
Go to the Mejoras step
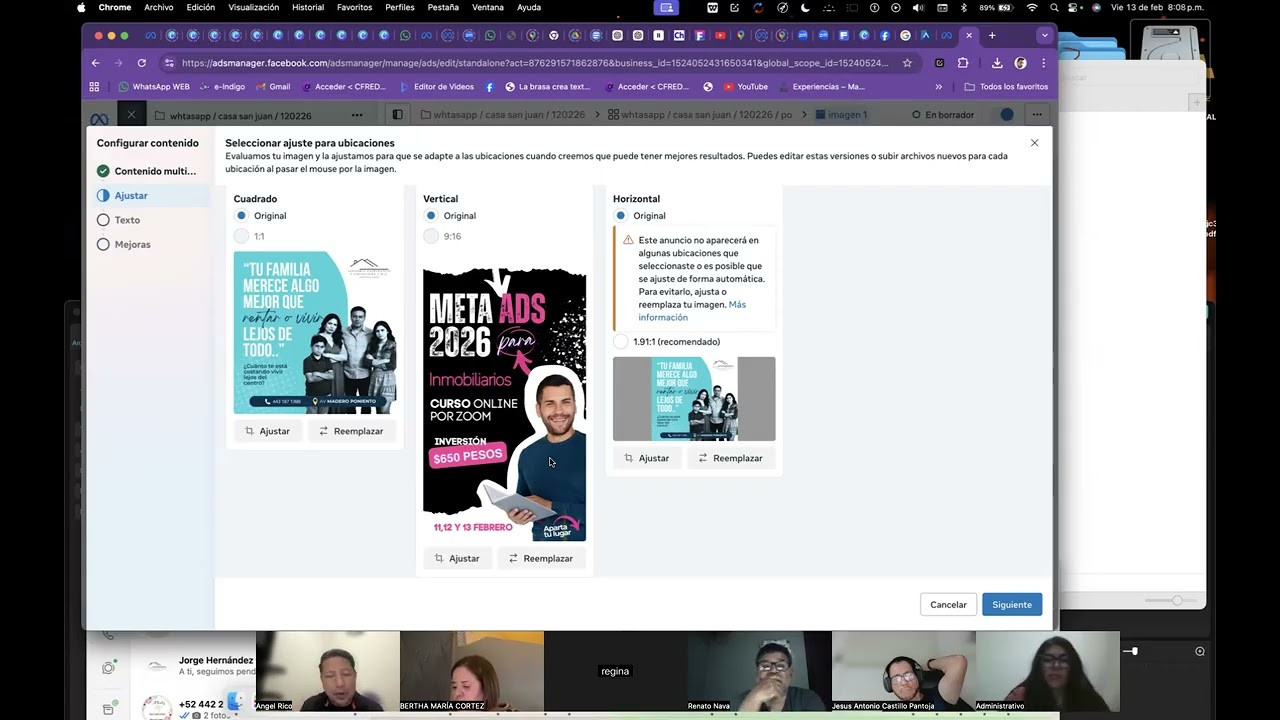click(123, 244)
